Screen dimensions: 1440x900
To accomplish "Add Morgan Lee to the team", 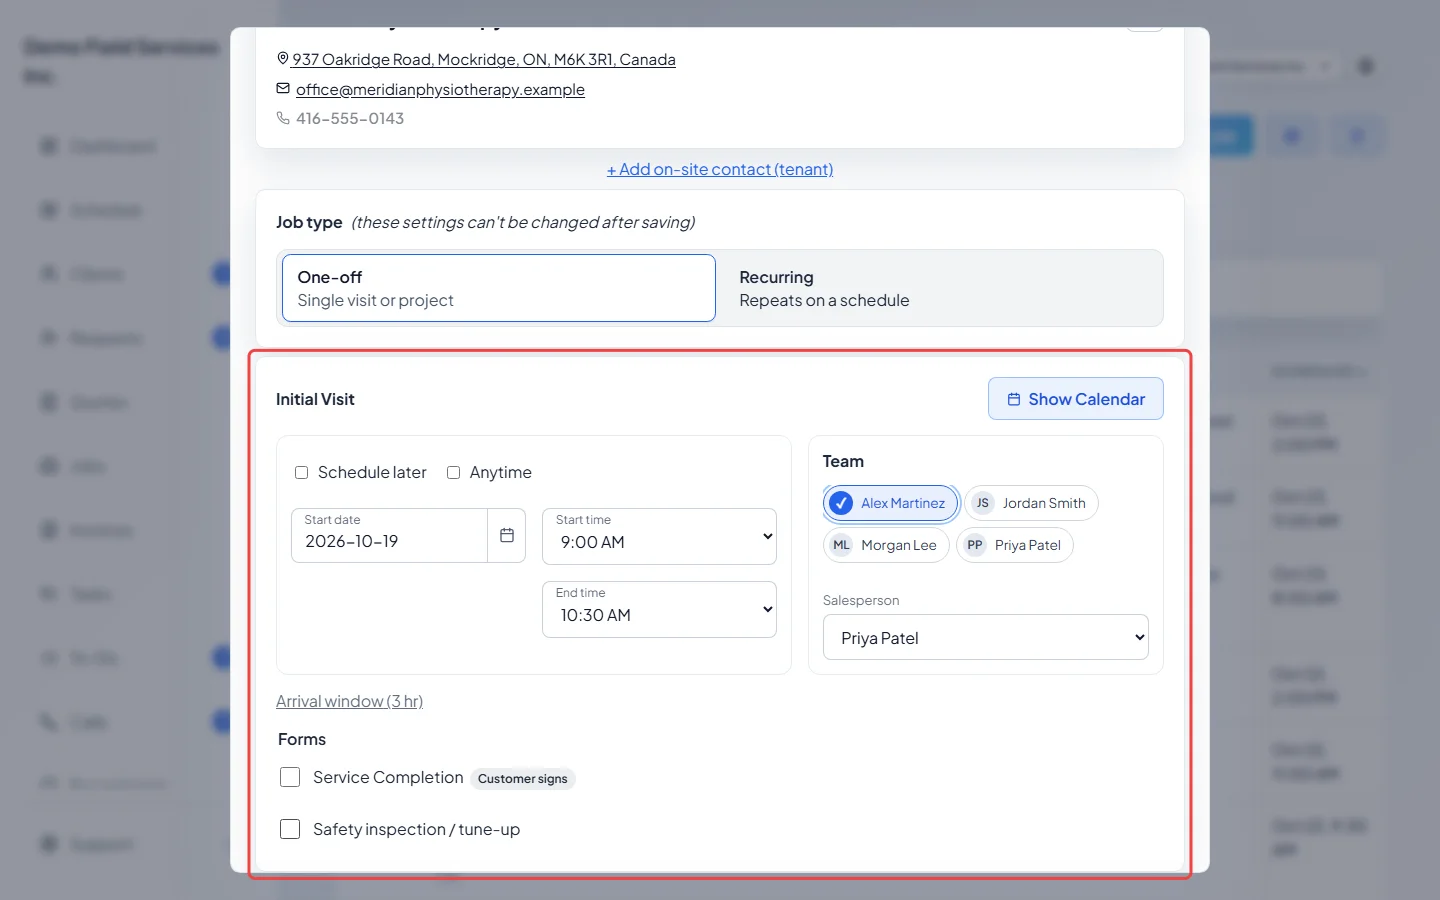I will [886, 545].
